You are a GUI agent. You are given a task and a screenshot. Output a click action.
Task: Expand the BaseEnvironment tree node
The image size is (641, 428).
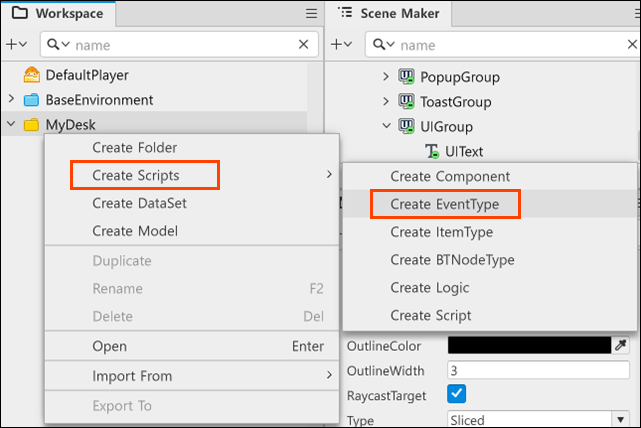[x=11, y=99]
